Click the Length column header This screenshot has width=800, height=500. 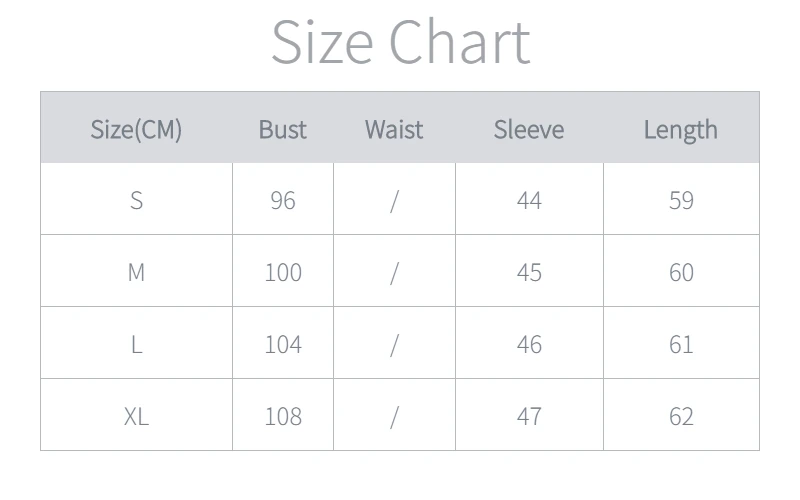point(681,129)
